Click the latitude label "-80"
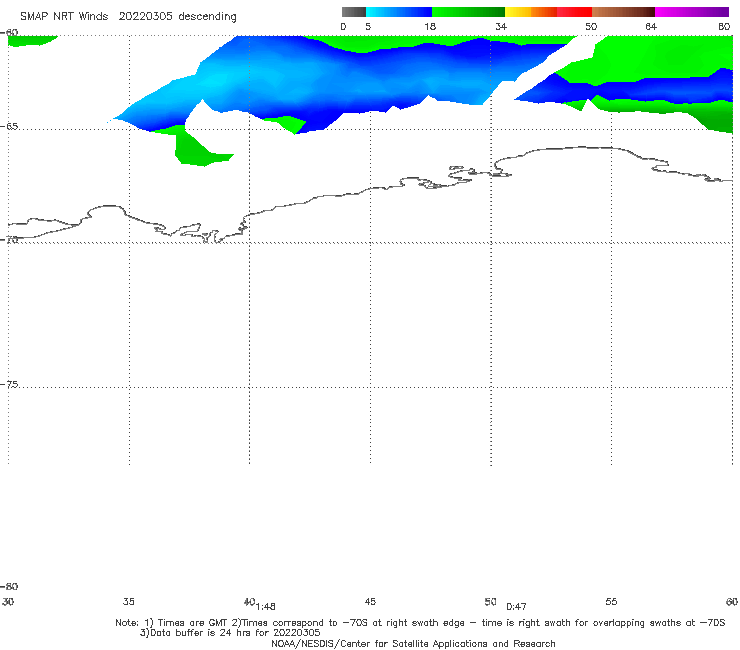Viewport: 740px width, 650px height. tap(9, 586)
